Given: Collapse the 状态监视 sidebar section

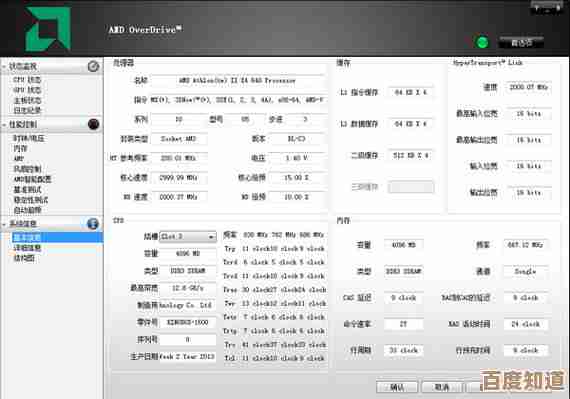Looking at the screenshot, I should (x=4, y=66).
